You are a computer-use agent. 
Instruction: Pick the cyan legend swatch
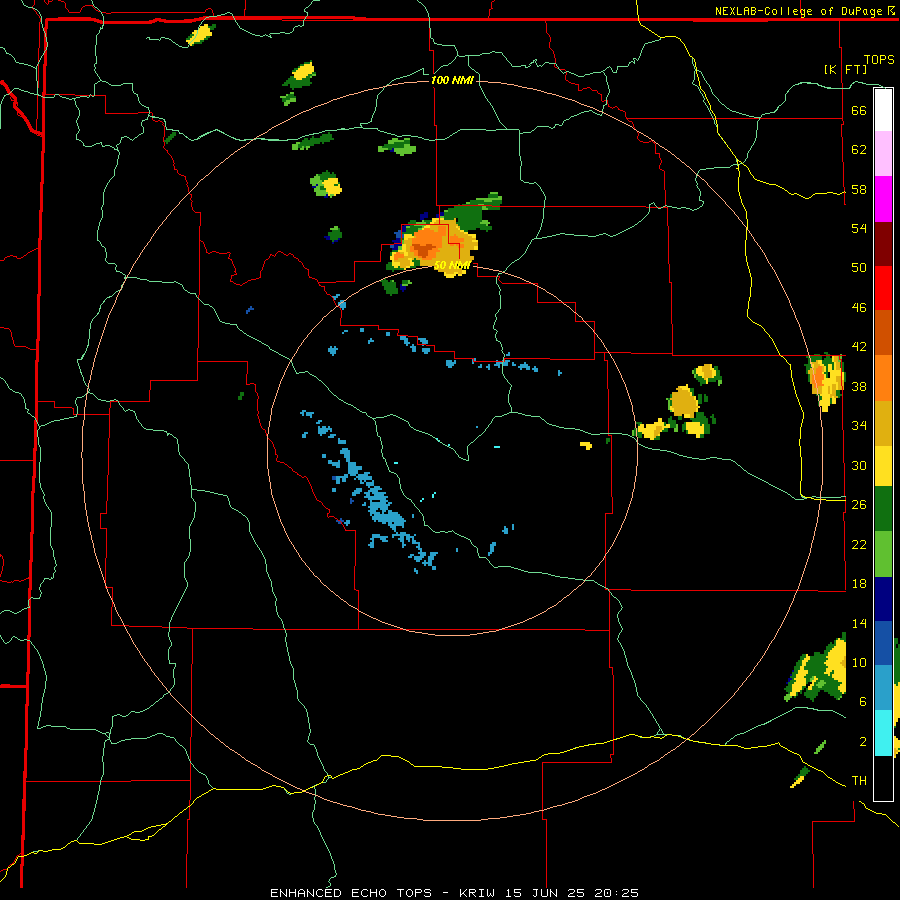[x=883, y=733]
